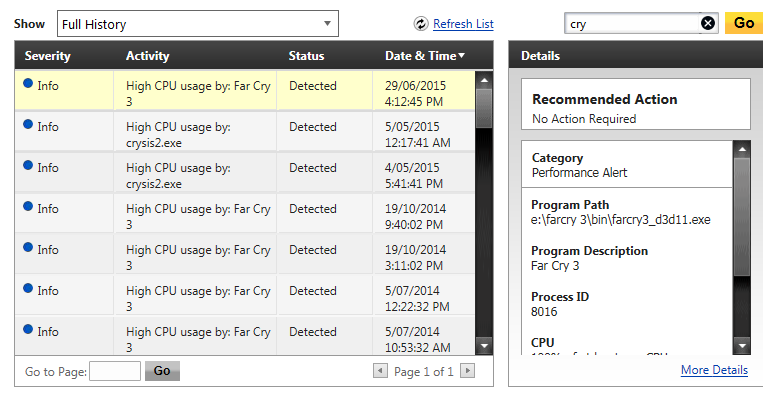This screenshot has height=393, width=763.
Task: Open the Refresh List link
Action: [x=463, y=24]
